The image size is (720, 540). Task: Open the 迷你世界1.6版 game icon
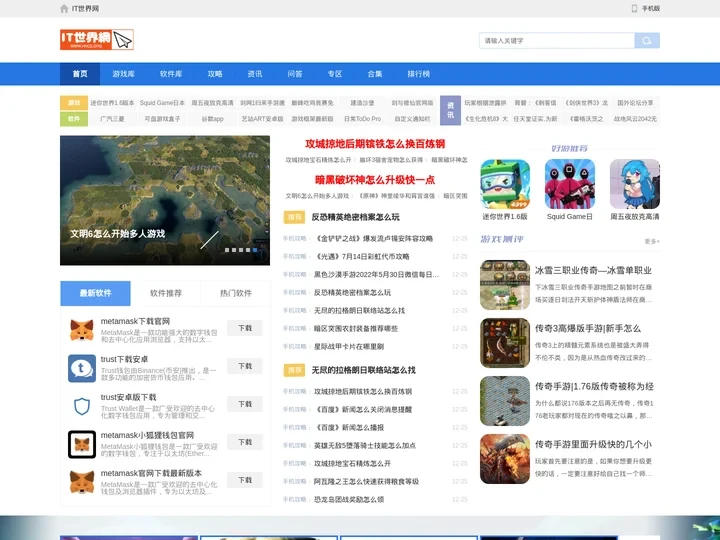point(505,184)
